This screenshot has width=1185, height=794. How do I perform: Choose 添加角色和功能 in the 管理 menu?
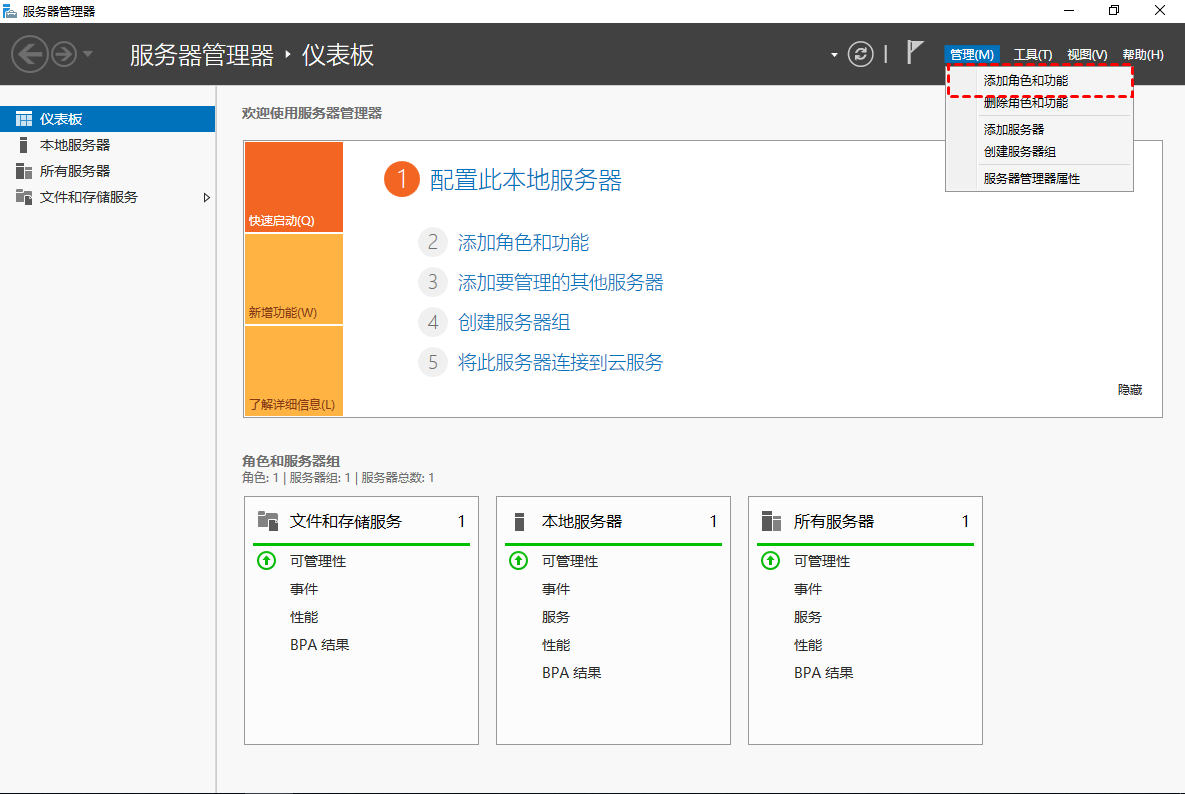1040,81
